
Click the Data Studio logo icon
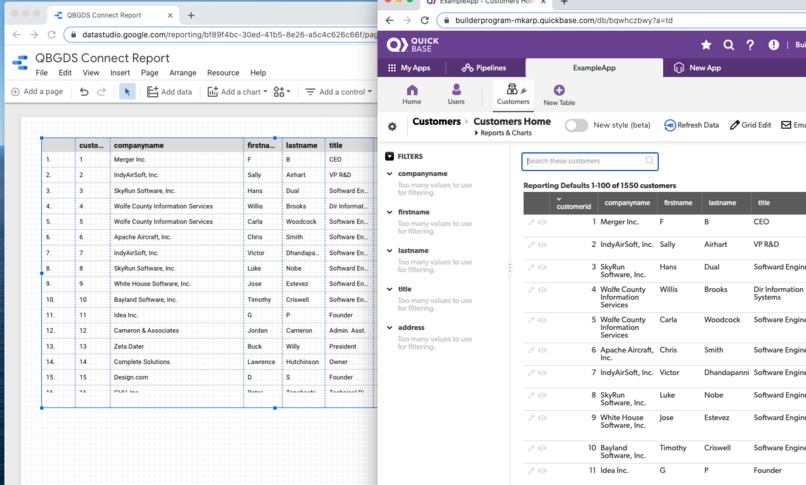click(20, 62)
